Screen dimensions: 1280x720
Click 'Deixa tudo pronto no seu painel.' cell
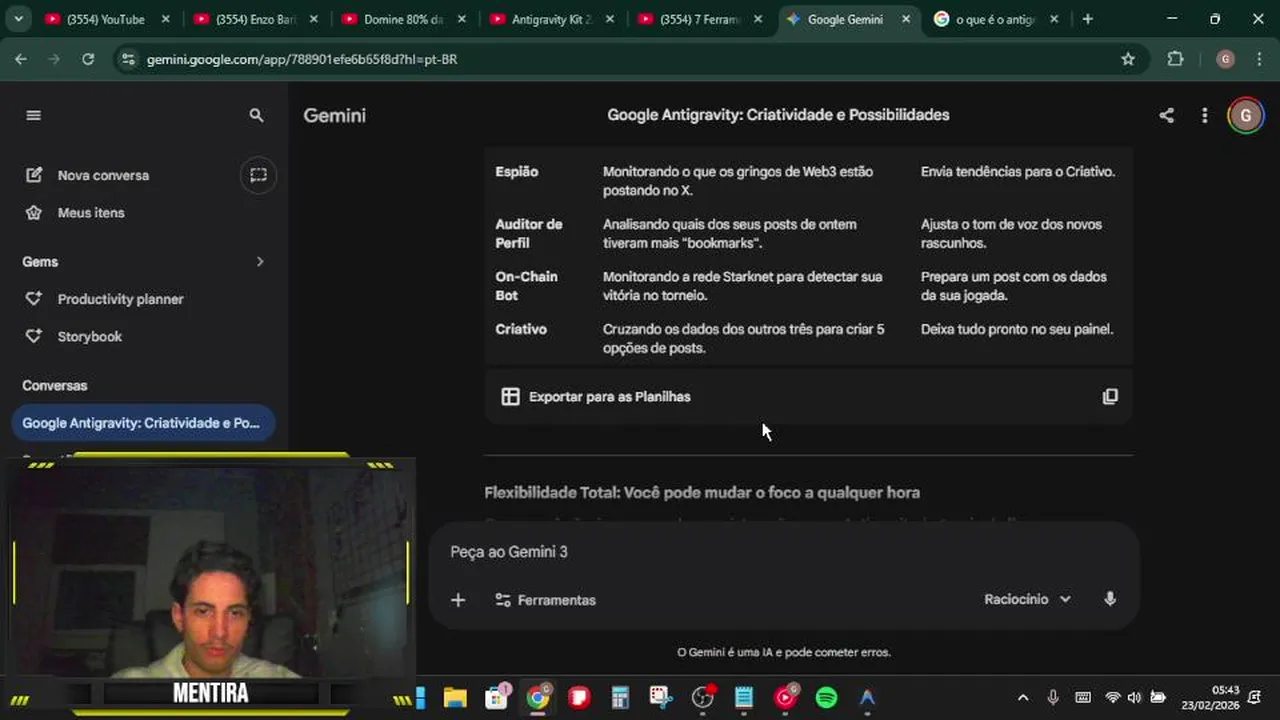tap(1017, 329)
